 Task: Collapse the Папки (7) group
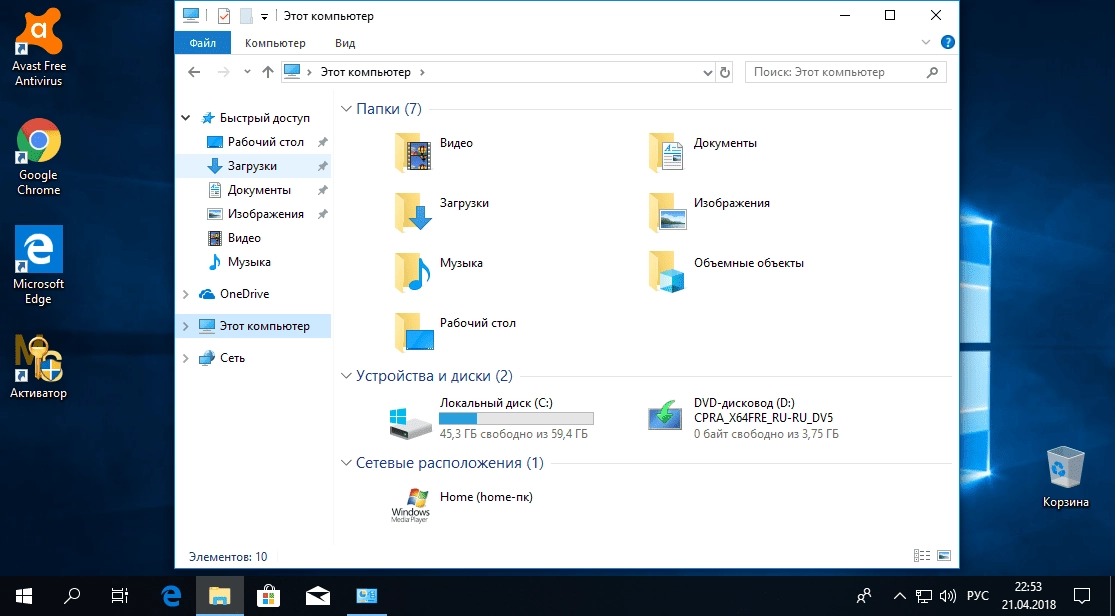346,109
